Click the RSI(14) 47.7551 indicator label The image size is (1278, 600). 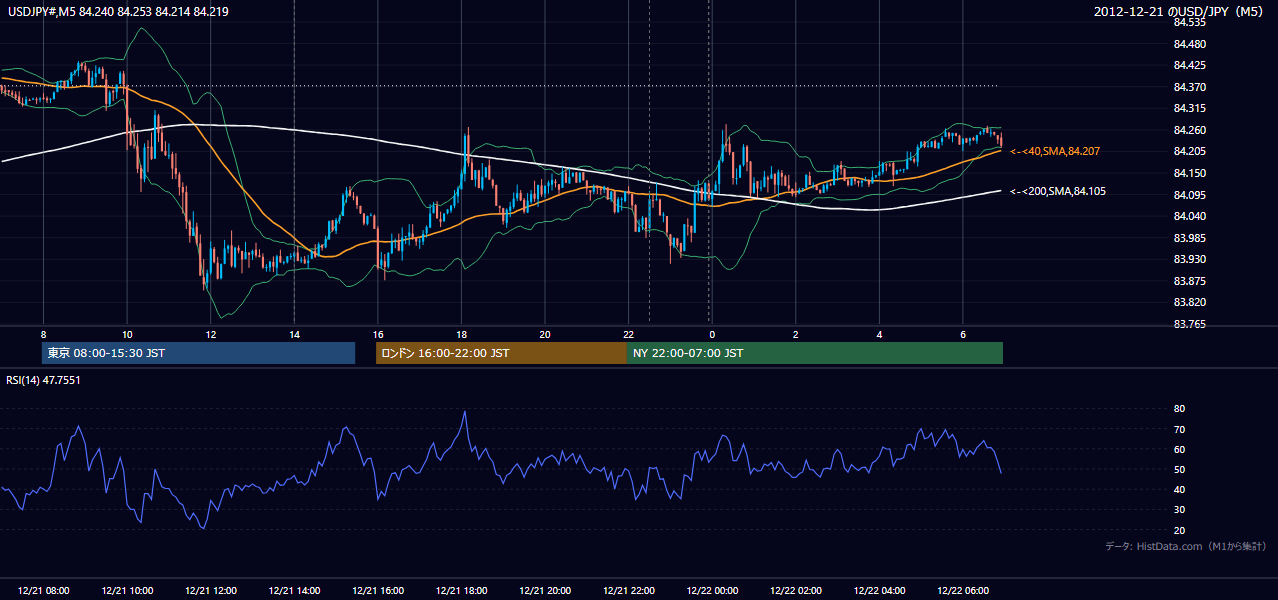pyautogui.click(x=43, y=380)
